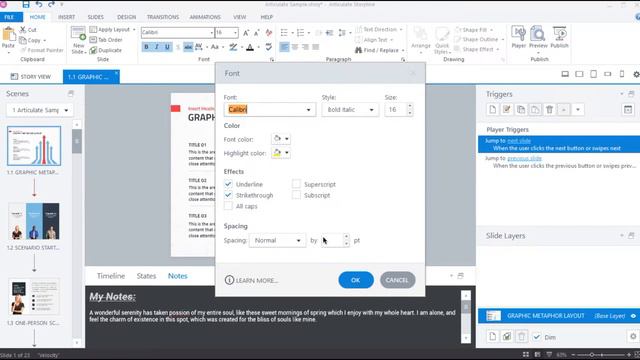The width and height of the screenshot is (640, 360).
Task: Open the New Slide button
Action: point(78,40)
